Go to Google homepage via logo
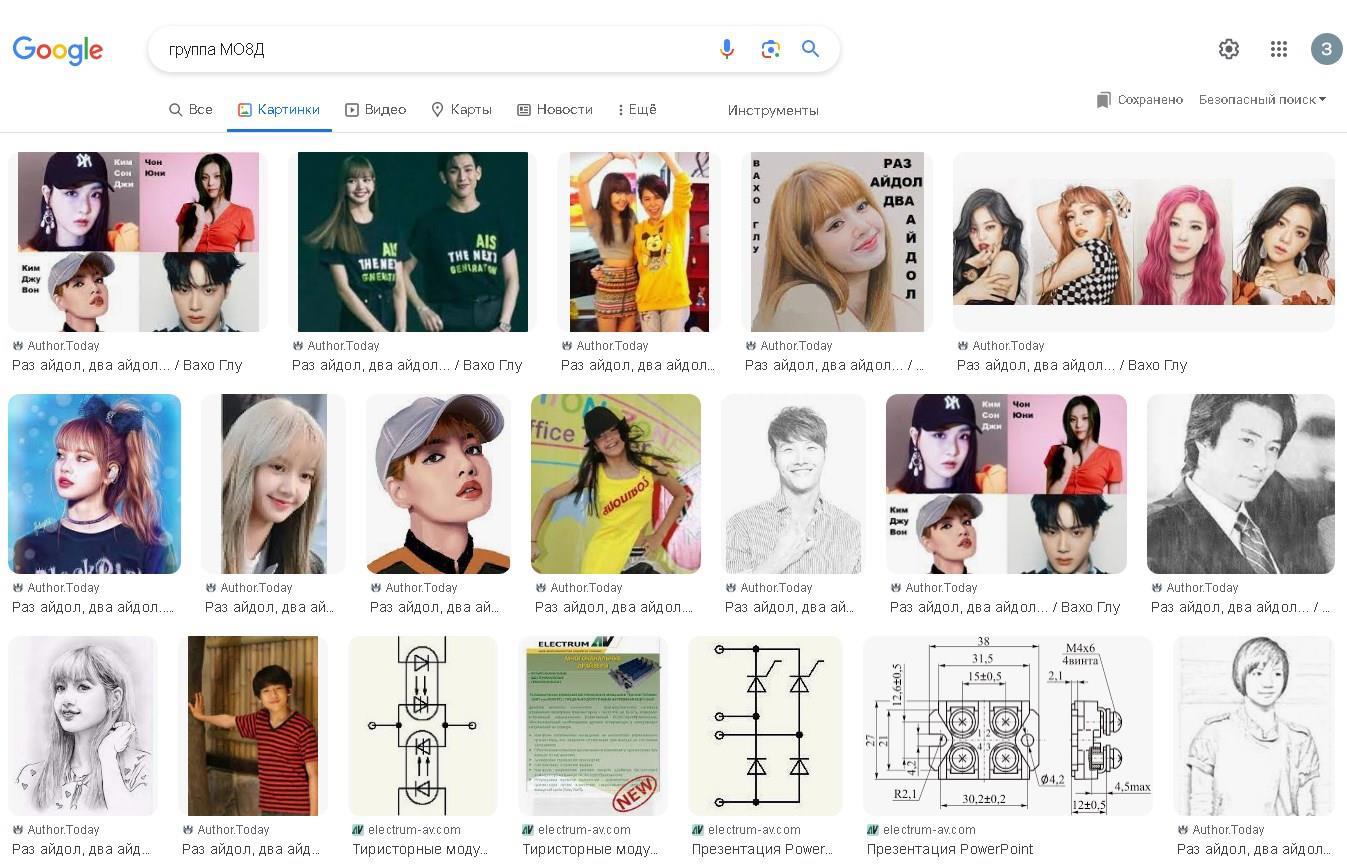The image size is (1347, 868). 58,50
